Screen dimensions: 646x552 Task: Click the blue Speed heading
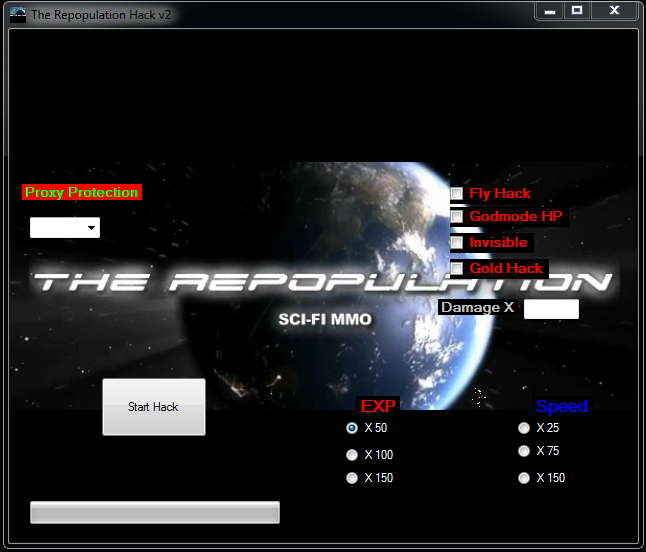click(x=562, y=406)
